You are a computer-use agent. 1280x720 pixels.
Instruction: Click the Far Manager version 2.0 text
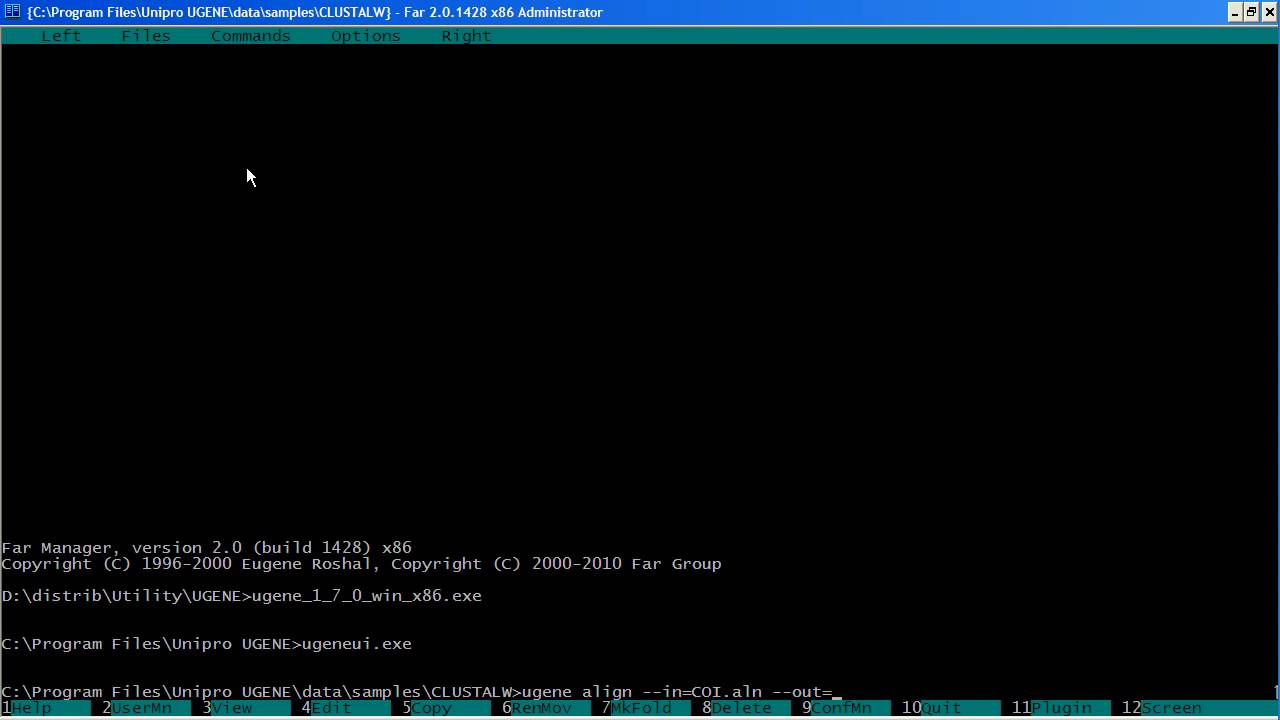click(207, 548)
